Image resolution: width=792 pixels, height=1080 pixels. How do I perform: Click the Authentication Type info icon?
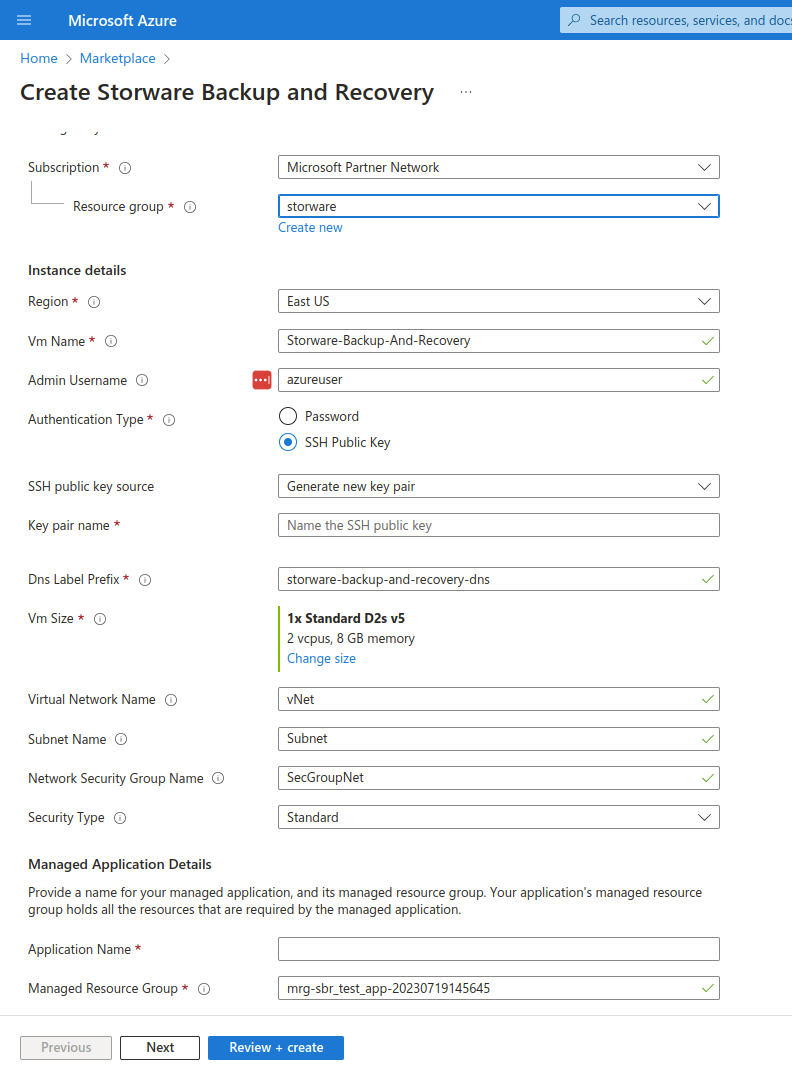(x=169, y=420)
